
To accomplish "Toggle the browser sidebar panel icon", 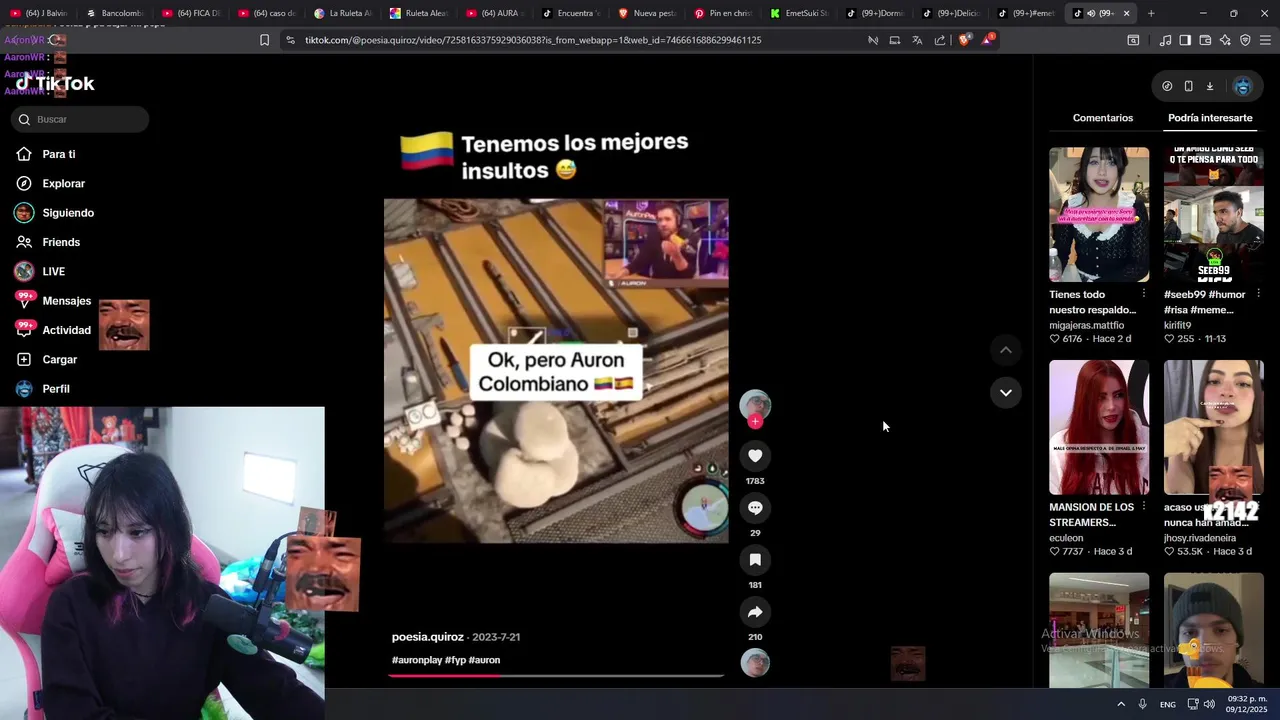I will (1185, 40).
